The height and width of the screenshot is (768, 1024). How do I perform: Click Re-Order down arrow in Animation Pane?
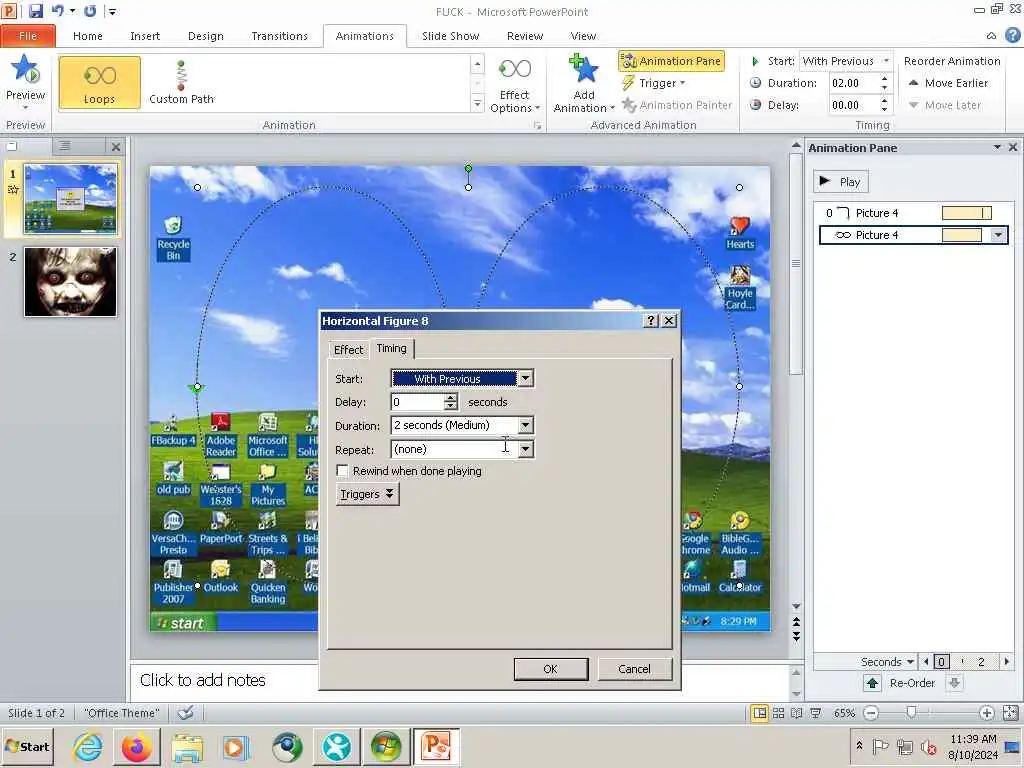pyautogui.click(x=954, y=684)
